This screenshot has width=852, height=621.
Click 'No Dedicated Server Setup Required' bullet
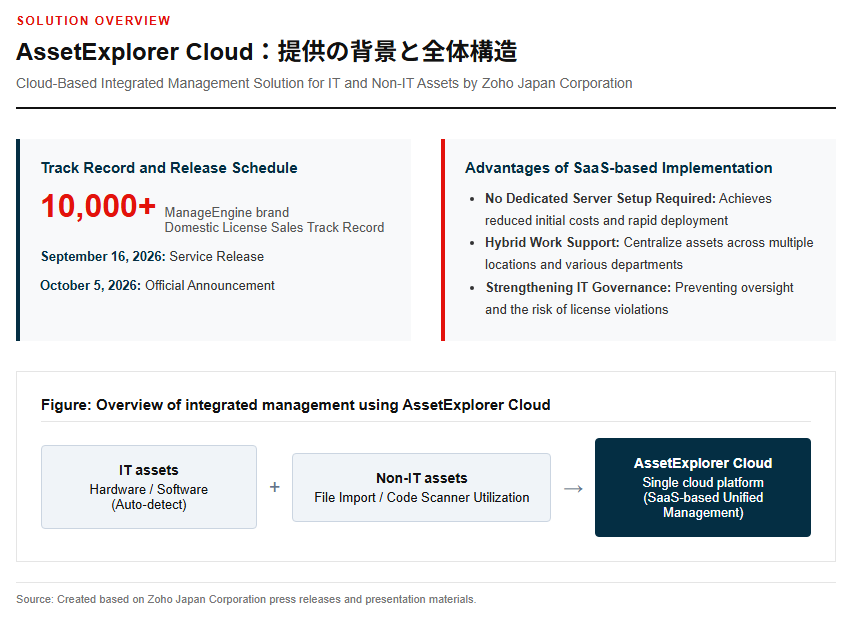629,209
